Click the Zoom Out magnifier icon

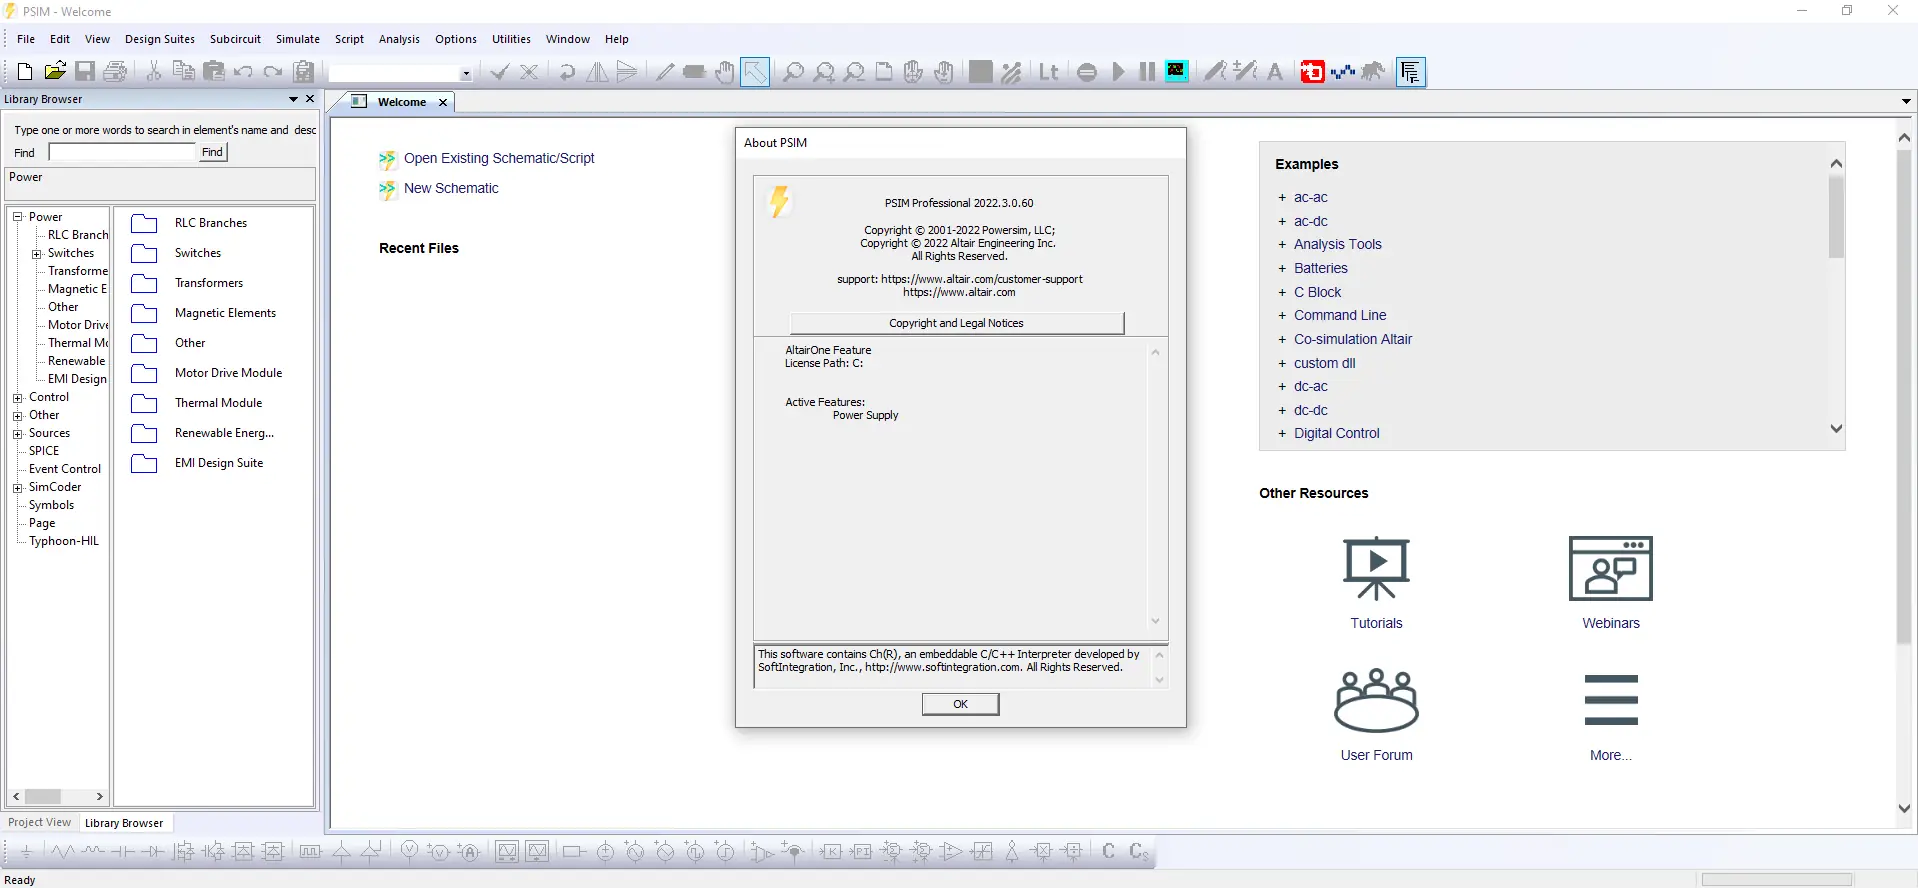point(854,72)
